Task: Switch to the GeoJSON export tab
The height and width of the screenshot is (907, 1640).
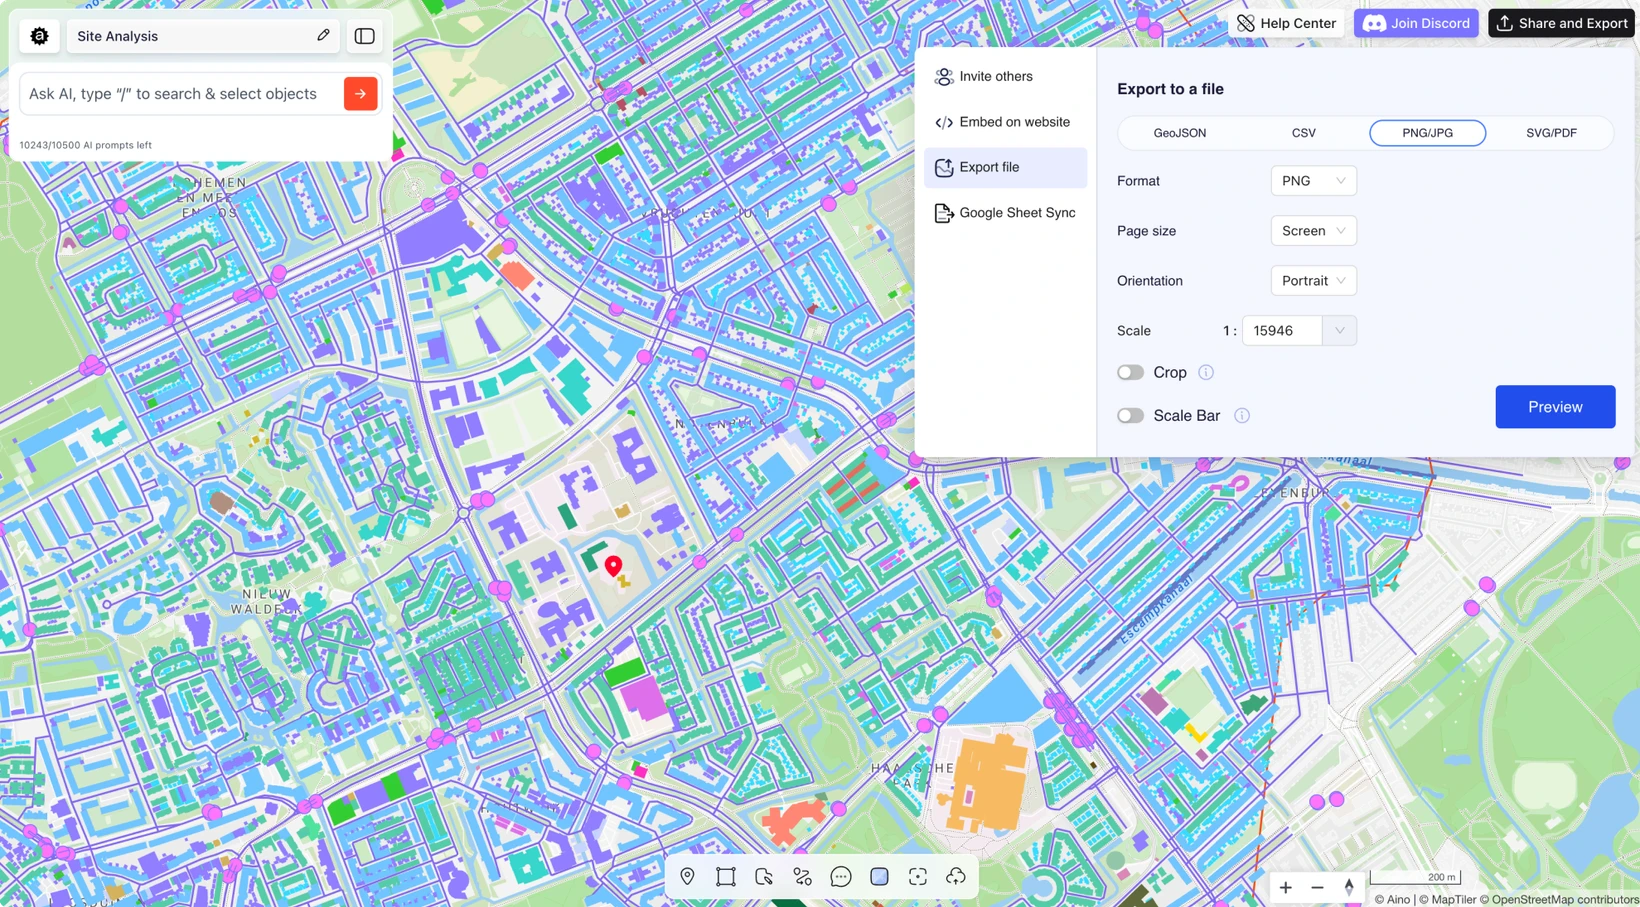Action: 1180,133
